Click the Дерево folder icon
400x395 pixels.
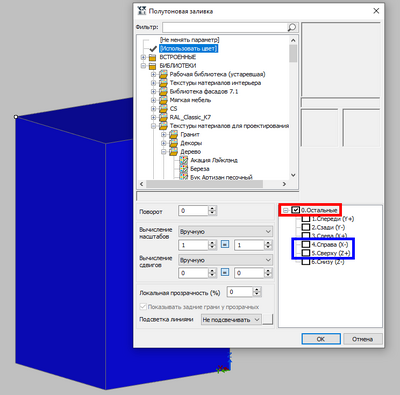(173, 152)
